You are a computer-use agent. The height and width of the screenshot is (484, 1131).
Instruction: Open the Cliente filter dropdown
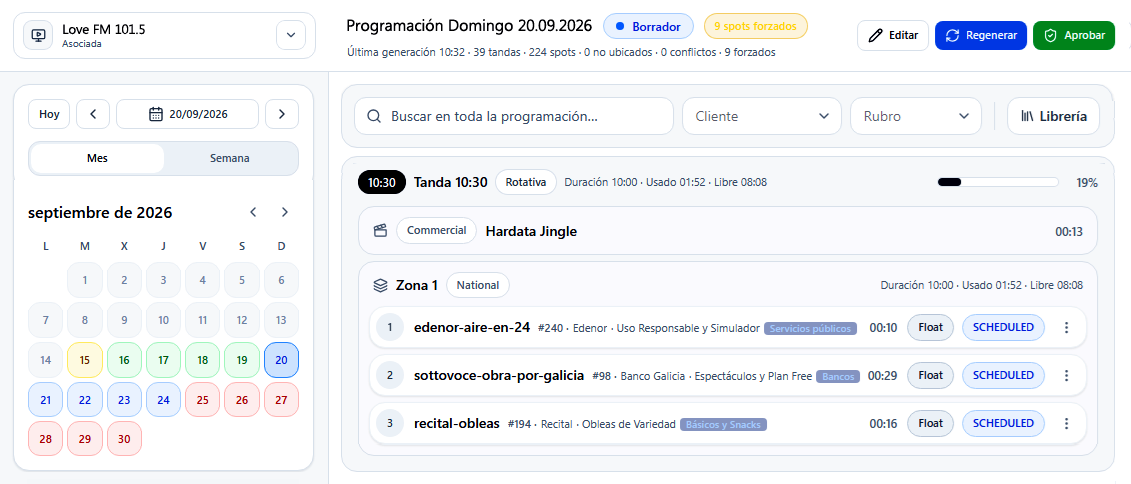coord(762,116)
